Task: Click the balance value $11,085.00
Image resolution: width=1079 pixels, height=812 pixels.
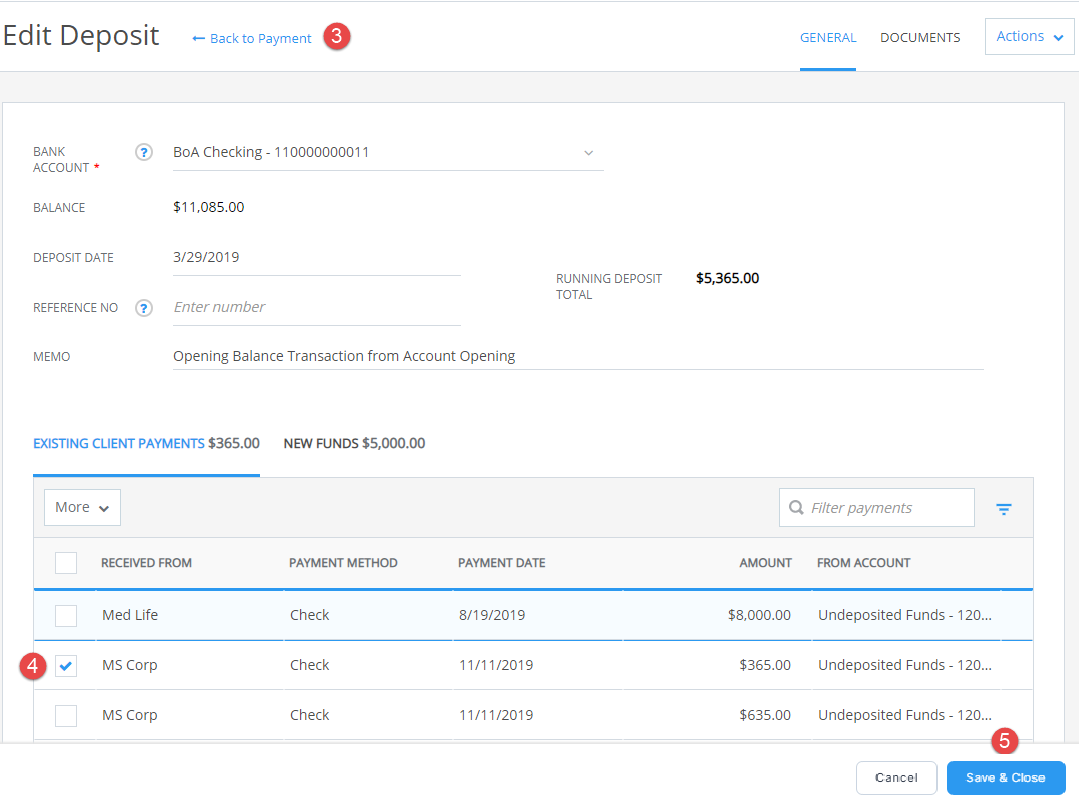Action: pos(209,207)
